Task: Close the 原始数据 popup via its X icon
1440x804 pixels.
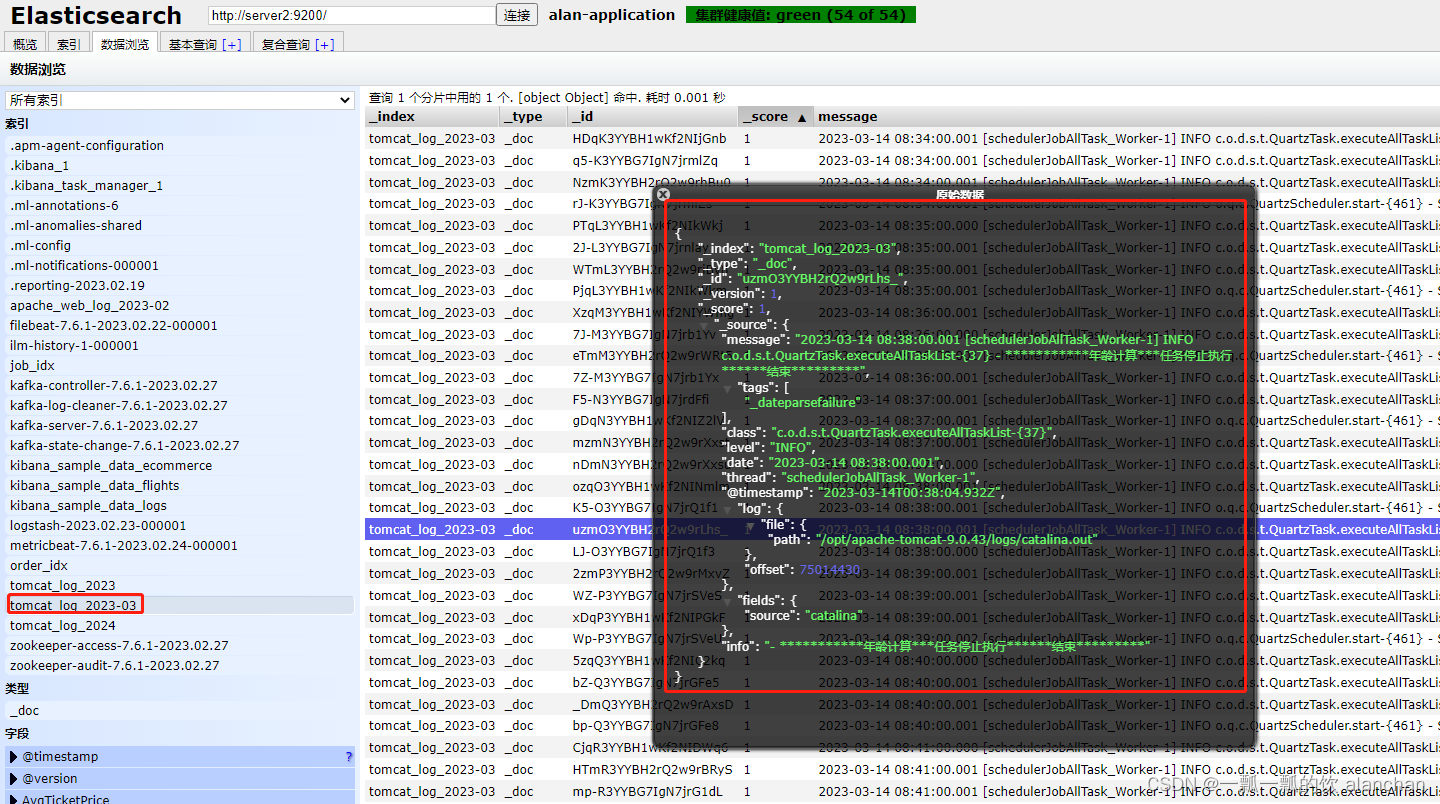Action: [663, 193]
